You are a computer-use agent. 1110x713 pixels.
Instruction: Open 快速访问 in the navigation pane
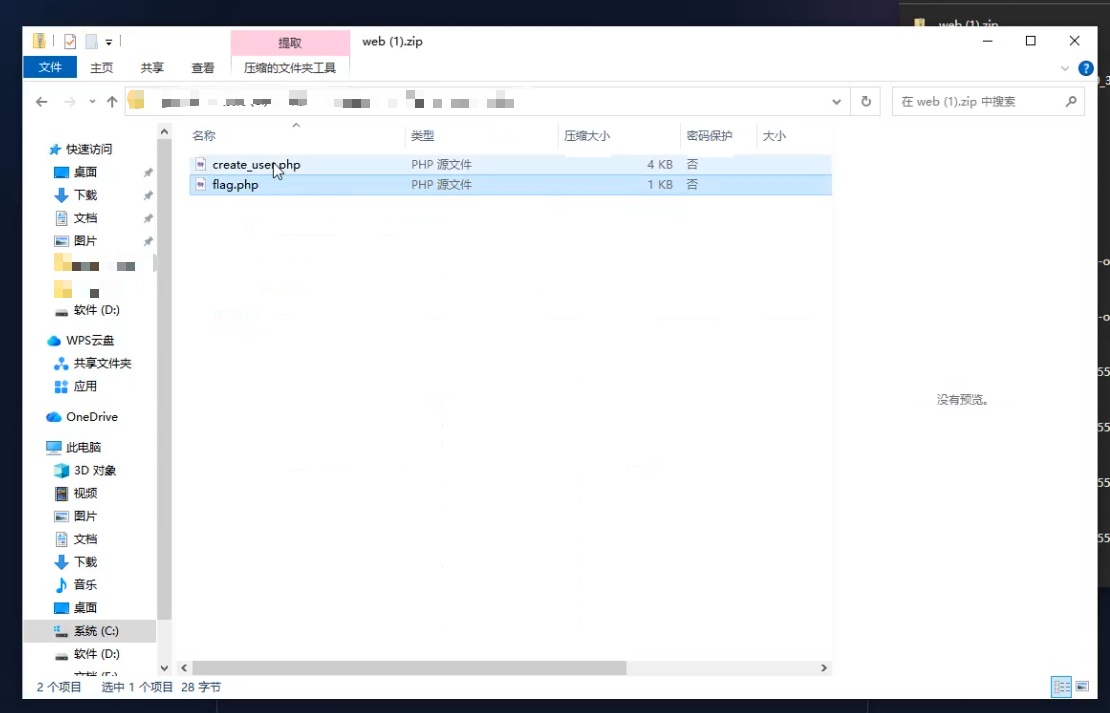click(x=89, y=149)
